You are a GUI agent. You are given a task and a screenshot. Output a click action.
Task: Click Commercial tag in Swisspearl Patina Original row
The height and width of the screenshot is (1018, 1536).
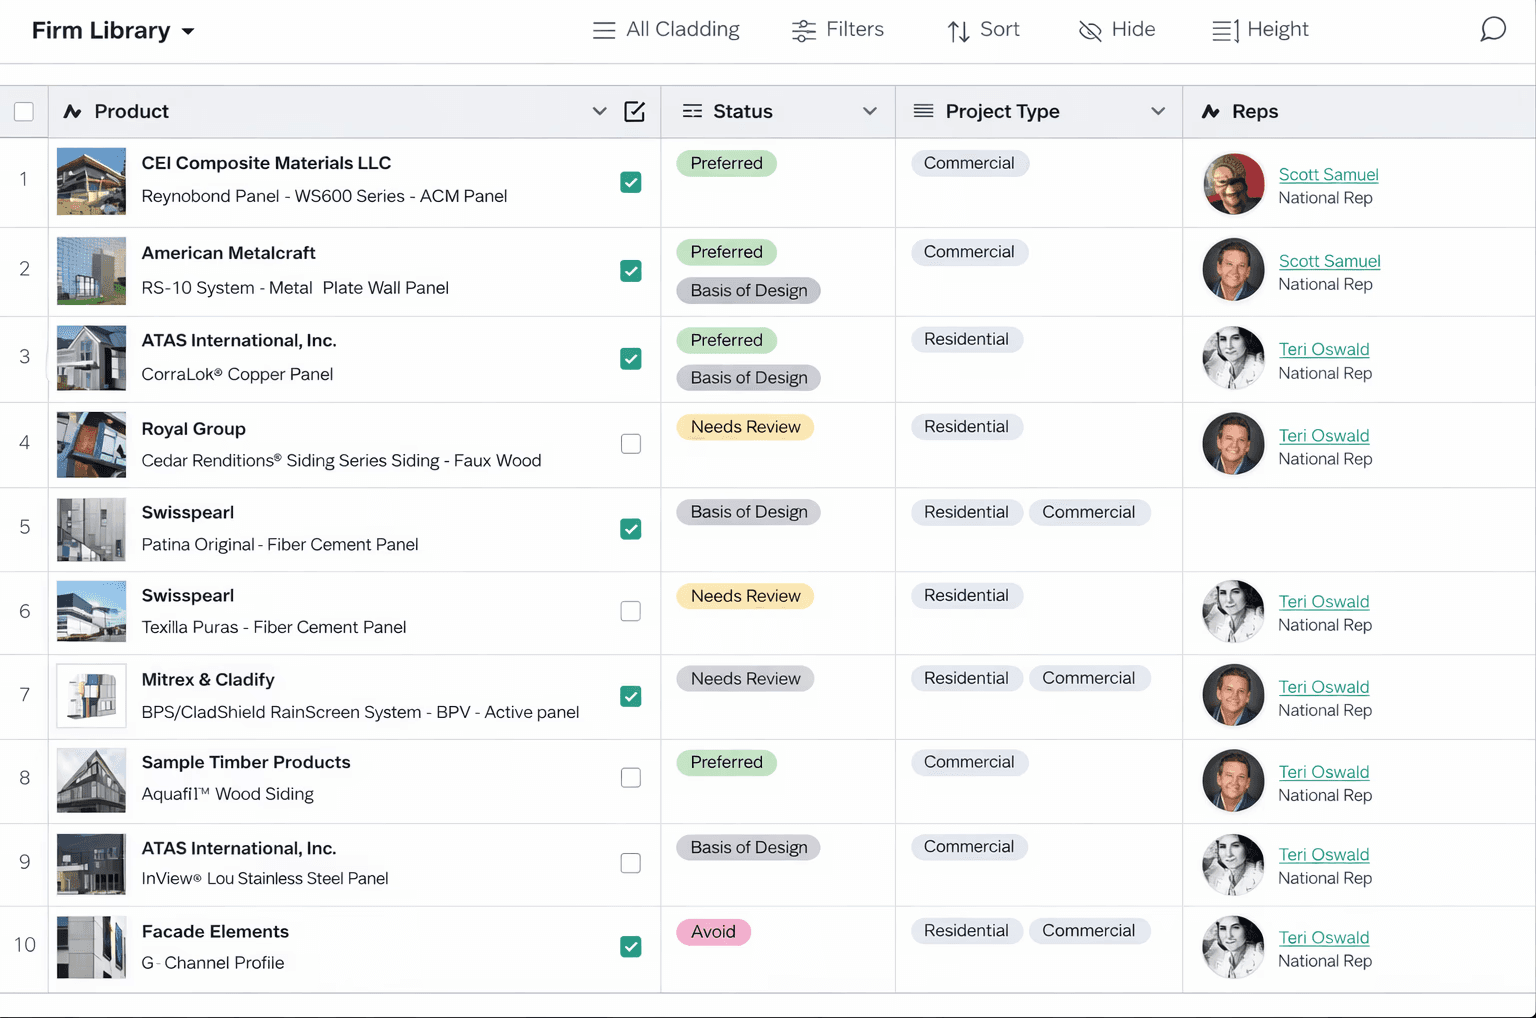1088,512
